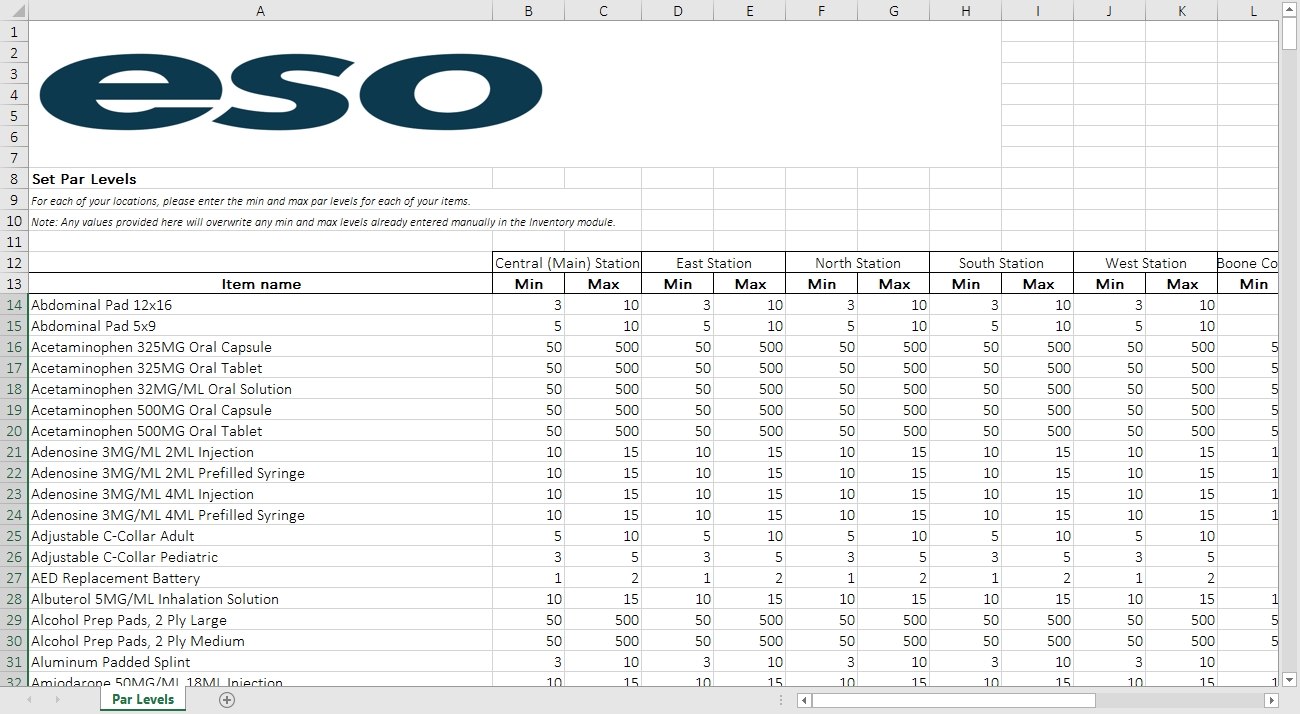This screenshot has width=1300, height=714.
Task: Click vertical scrollbar down arrow
Action: click(1289, 679)
